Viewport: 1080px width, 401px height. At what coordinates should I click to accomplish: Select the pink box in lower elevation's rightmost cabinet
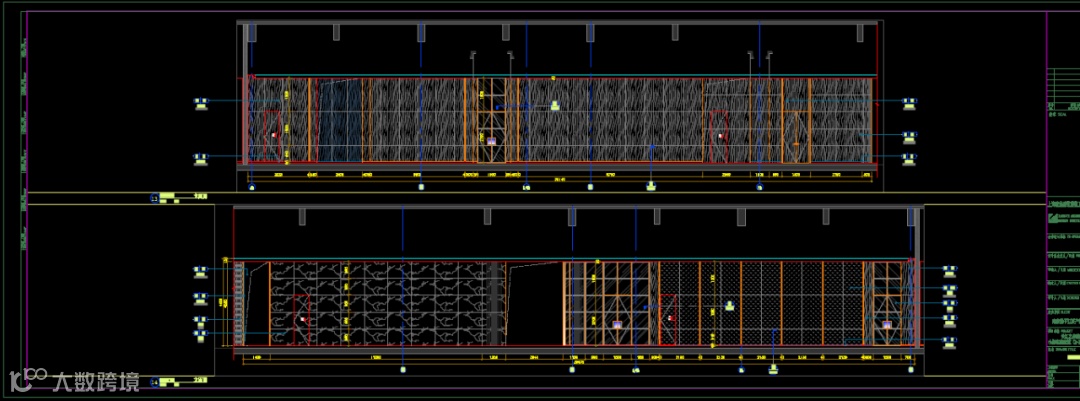pos(887,324)
